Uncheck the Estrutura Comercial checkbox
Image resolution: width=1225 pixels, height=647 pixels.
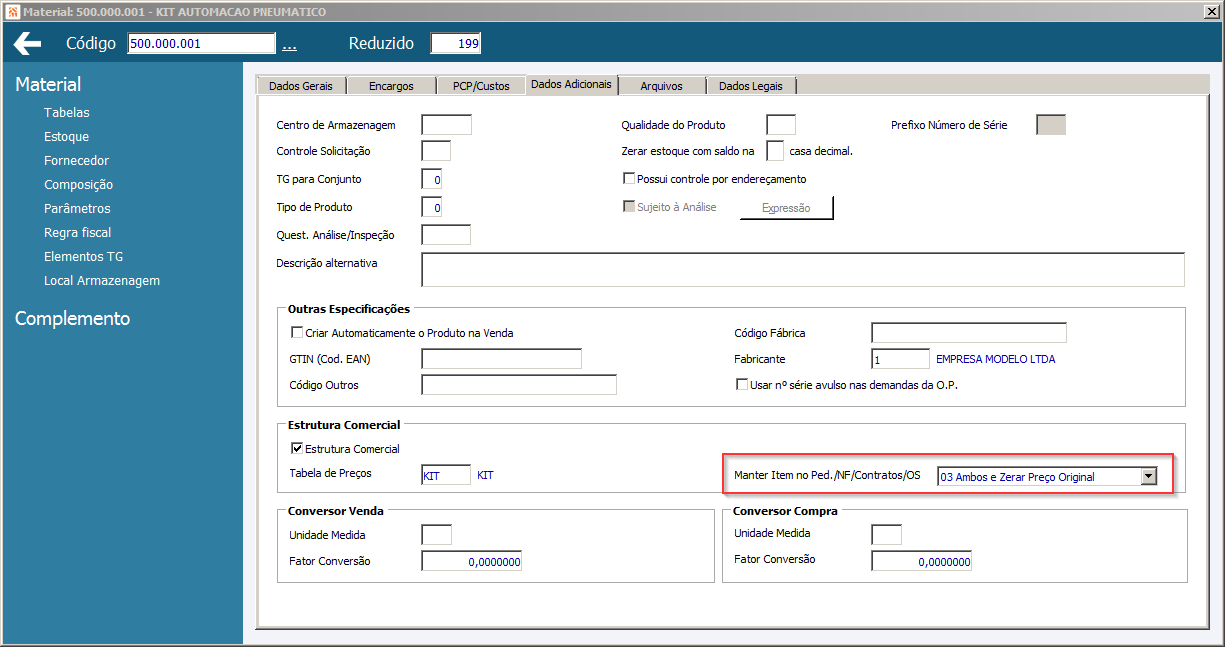pos(297,449)
